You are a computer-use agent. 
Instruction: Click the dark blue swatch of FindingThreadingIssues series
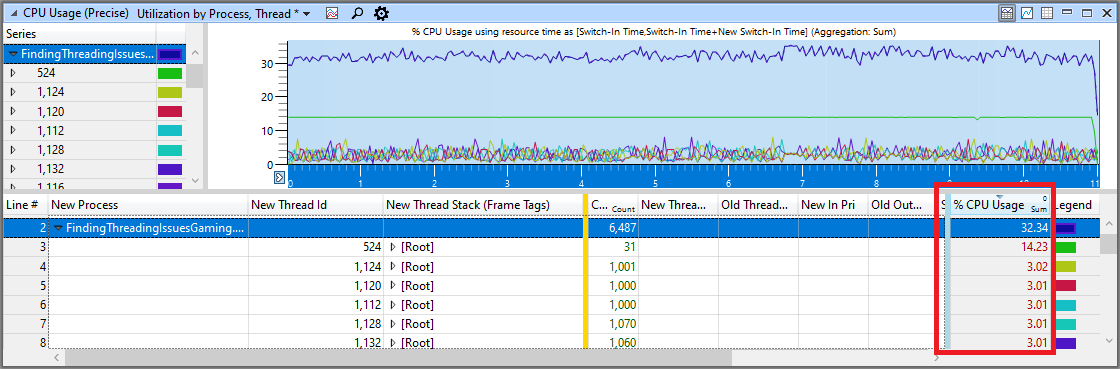click(170, 54)
